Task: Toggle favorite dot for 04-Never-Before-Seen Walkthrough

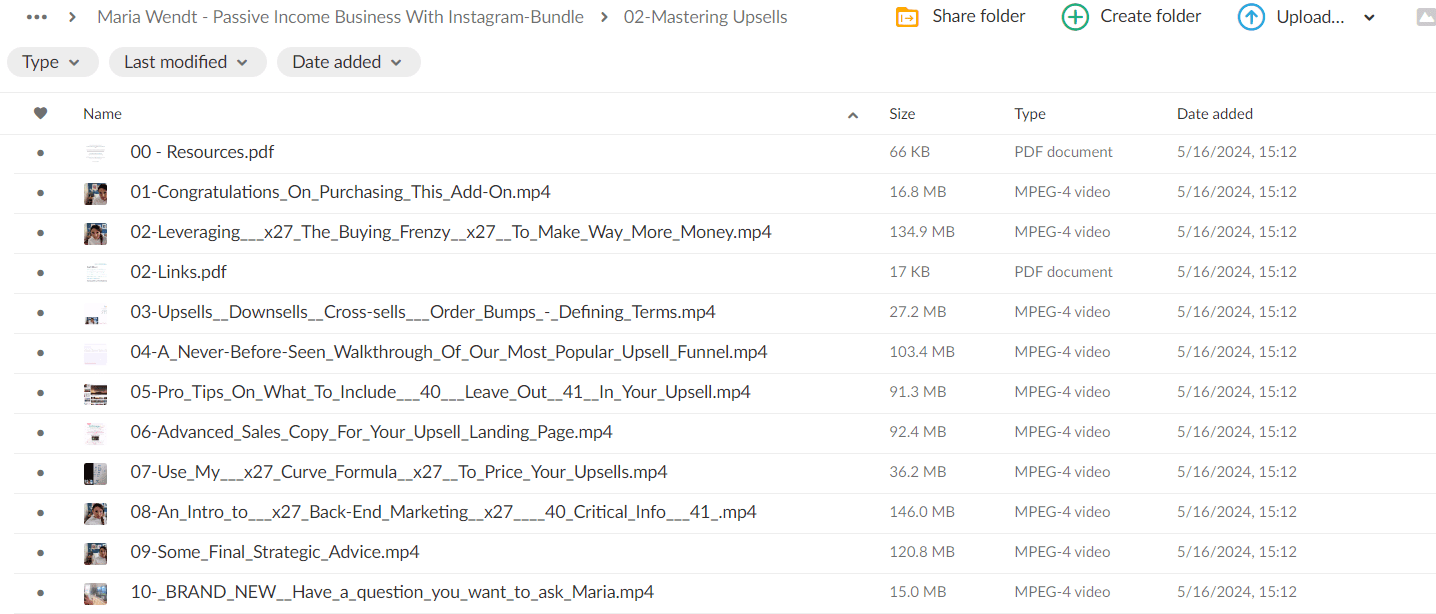Action: coord(40,353)
